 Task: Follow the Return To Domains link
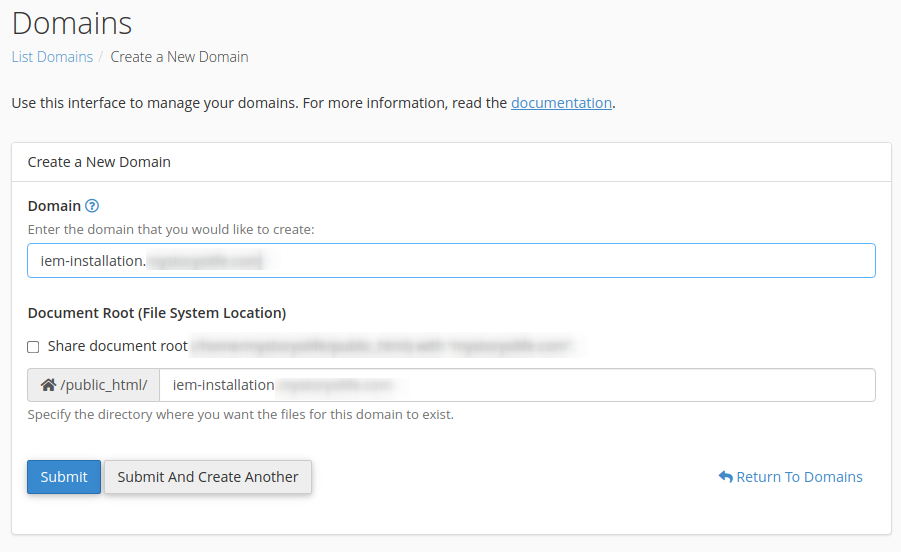[x=791, y=477]
